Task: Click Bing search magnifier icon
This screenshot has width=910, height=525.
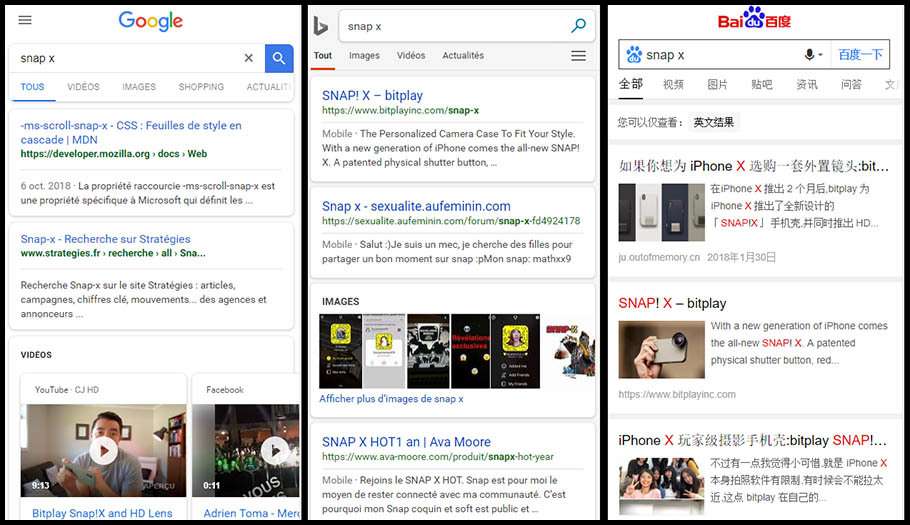Action: [579, 26]
